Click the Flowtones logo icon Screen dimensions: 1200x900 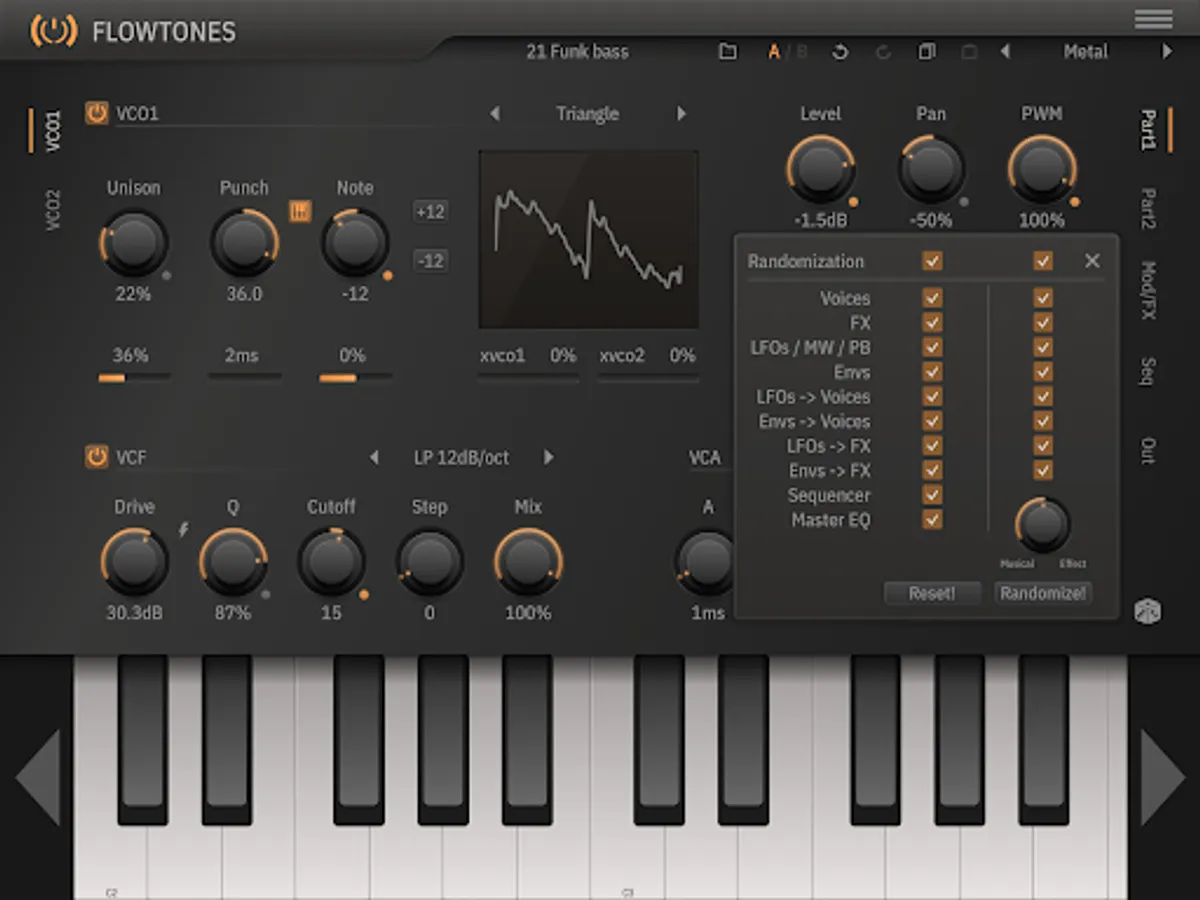(53, 31)
